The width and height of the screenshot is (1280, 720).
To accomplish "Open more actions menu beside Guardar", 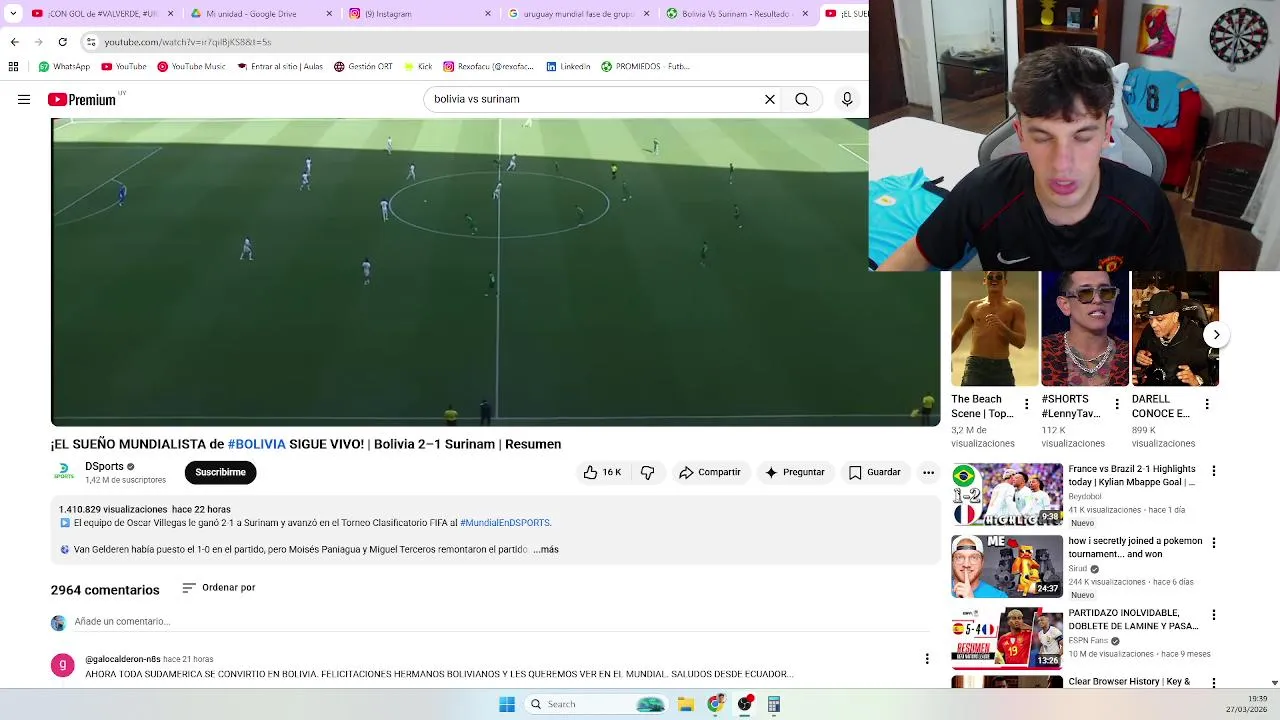I will (x=928, y=472).
